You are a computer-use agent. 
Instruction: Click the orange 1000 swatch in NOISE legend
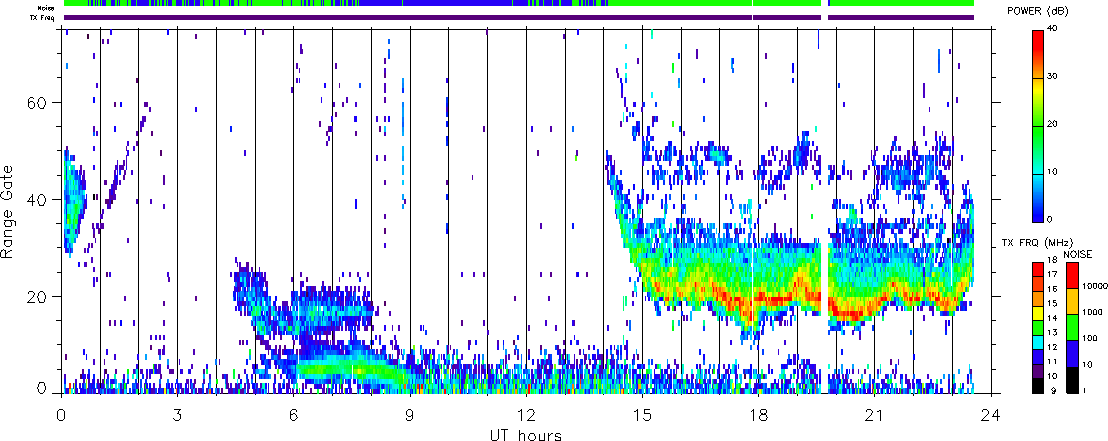click(x=1073, y=302)
